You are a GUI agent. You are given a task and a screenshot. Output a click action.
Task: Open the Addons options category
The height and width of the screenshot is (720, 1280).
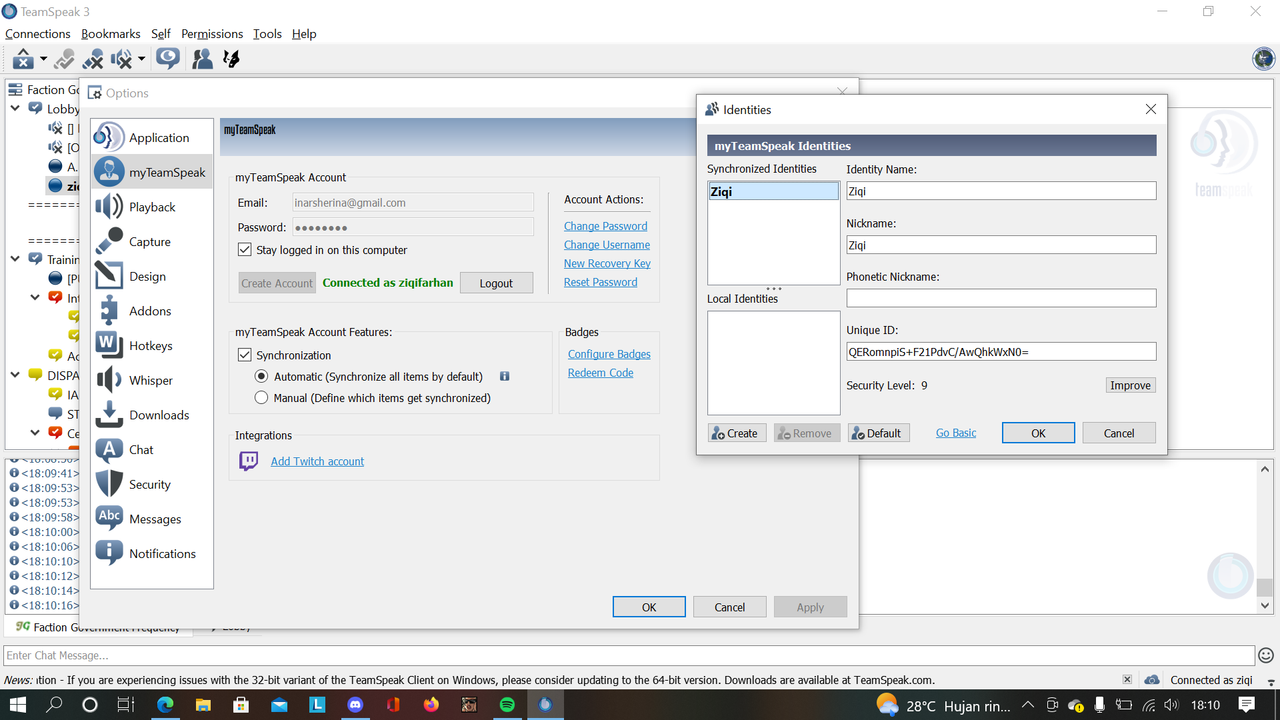[152, 311]
